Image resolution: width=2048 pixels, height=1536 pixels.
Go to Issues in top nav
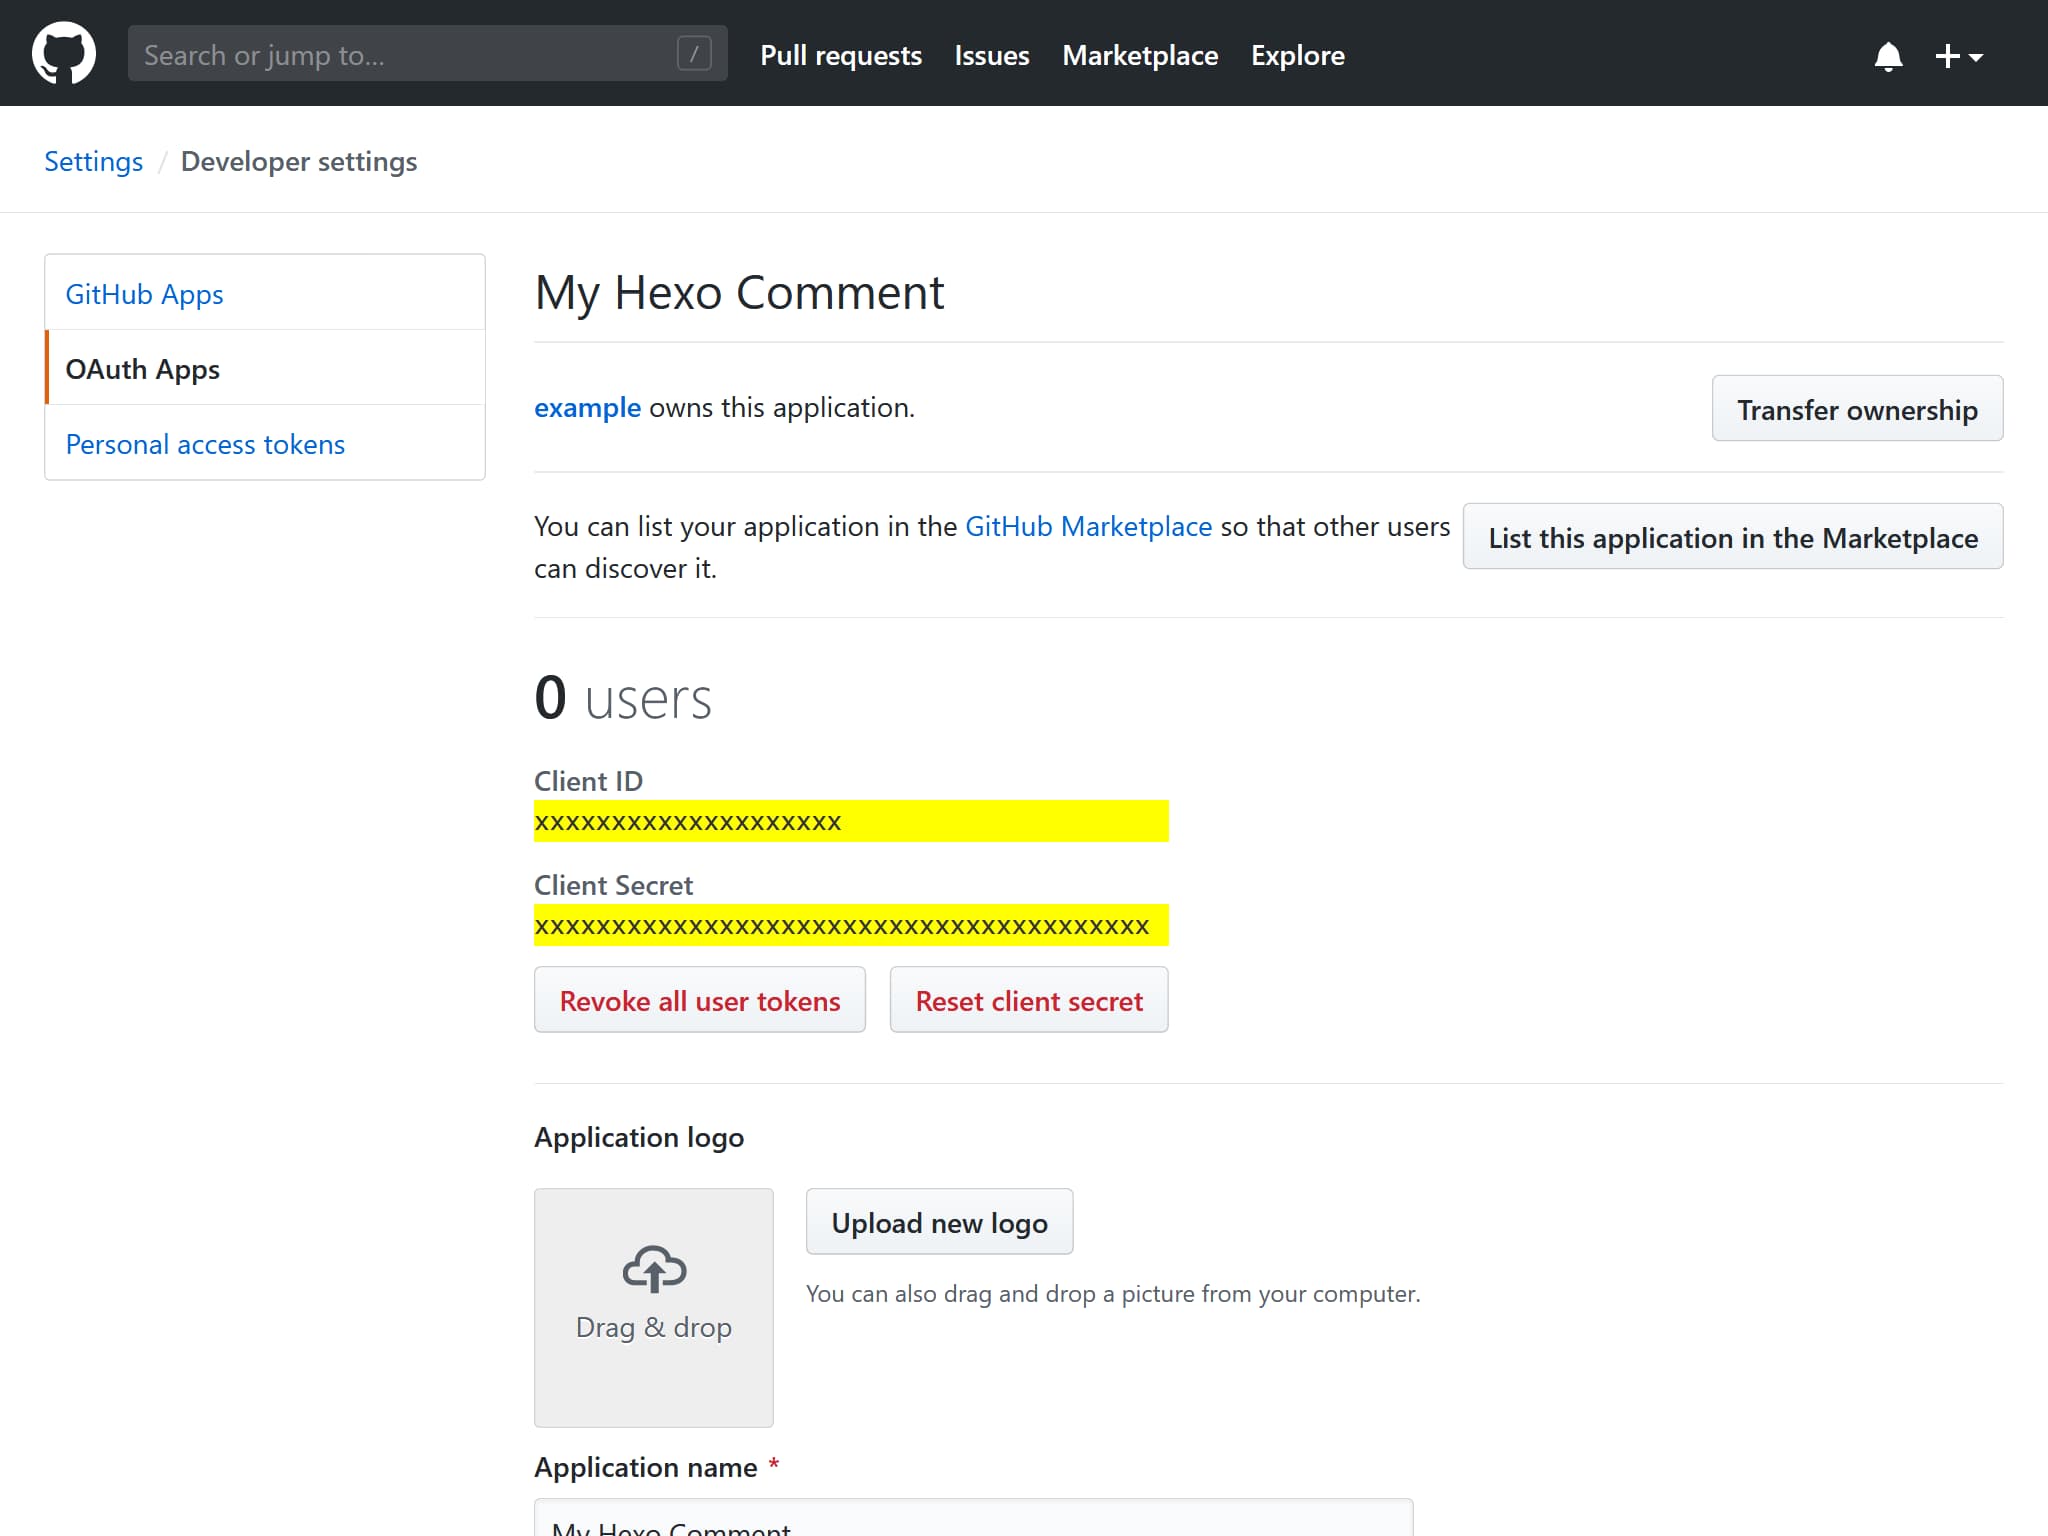point(991,56)
